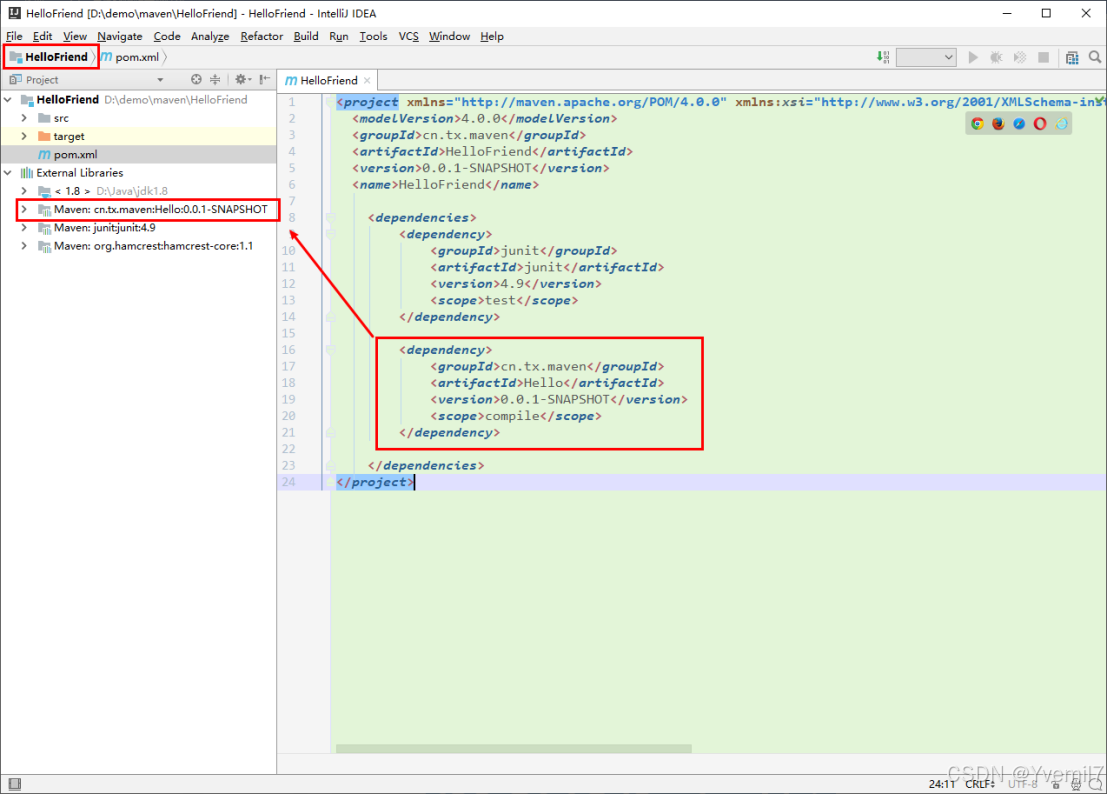Open pom.xml in Safari browser
Screen dimensions: 1108x794
(x=1019, y=124)
